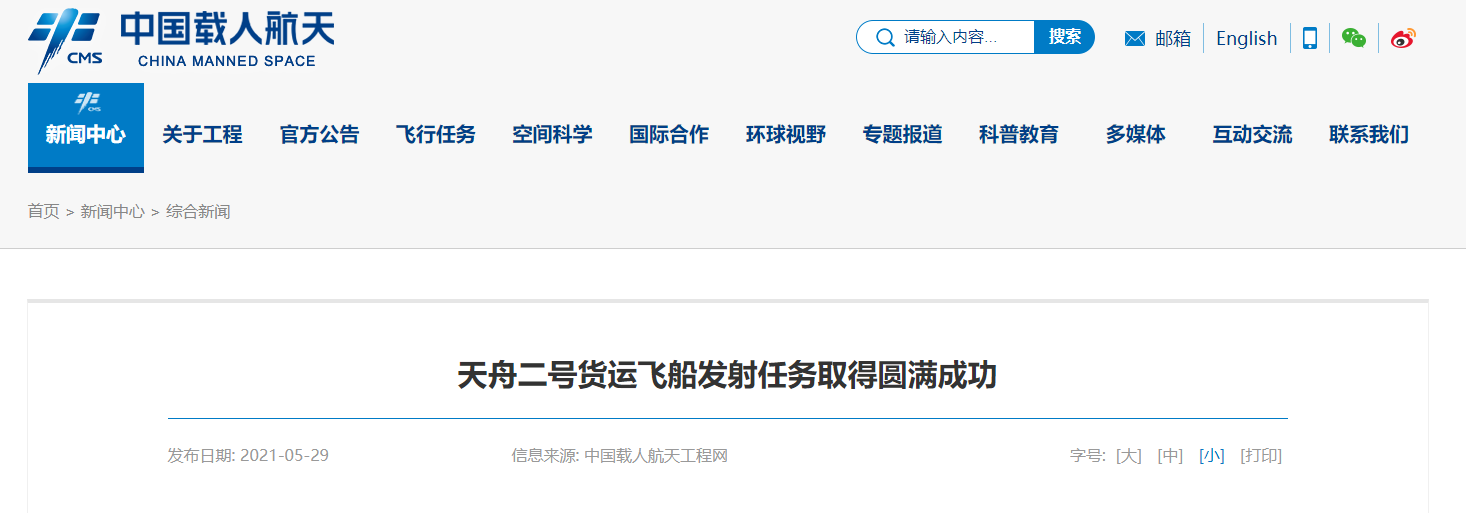Click the [打印] print link
The image size is (1466, 513).
coord(1261,456)
